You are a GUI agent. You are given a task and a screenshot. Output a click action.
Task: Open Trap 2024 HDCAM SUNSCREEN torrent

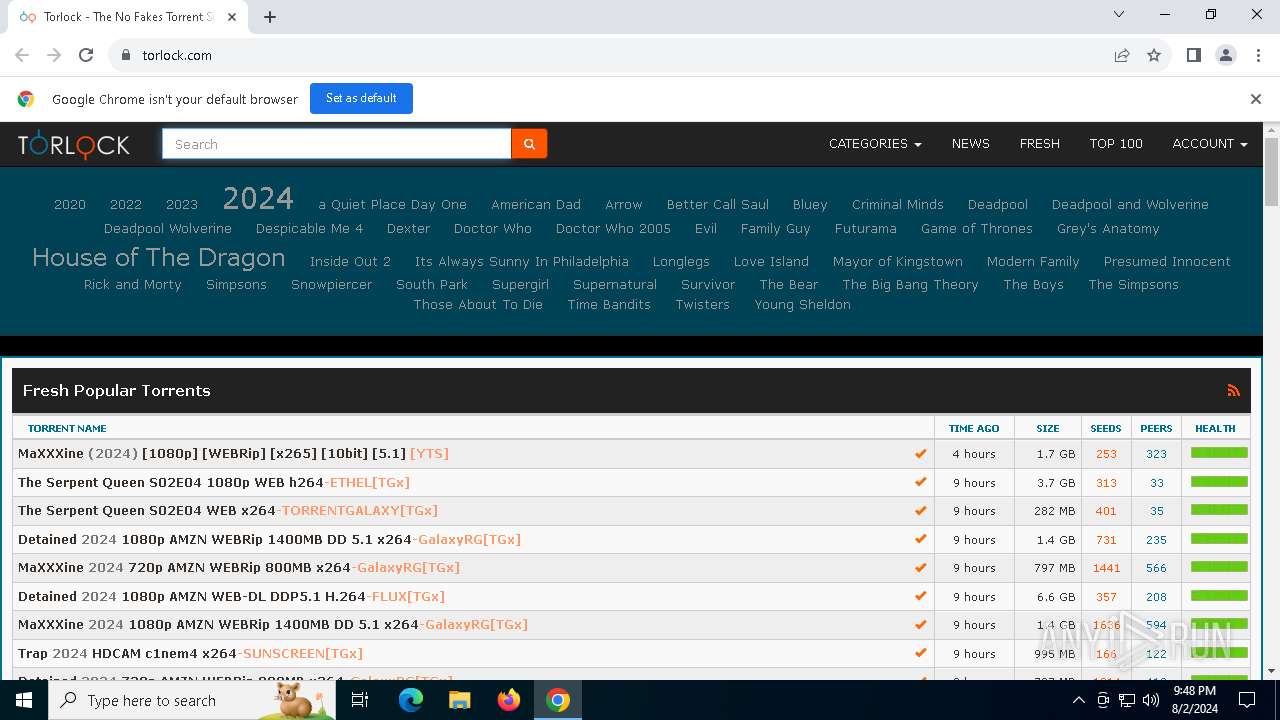click(190, 654)
